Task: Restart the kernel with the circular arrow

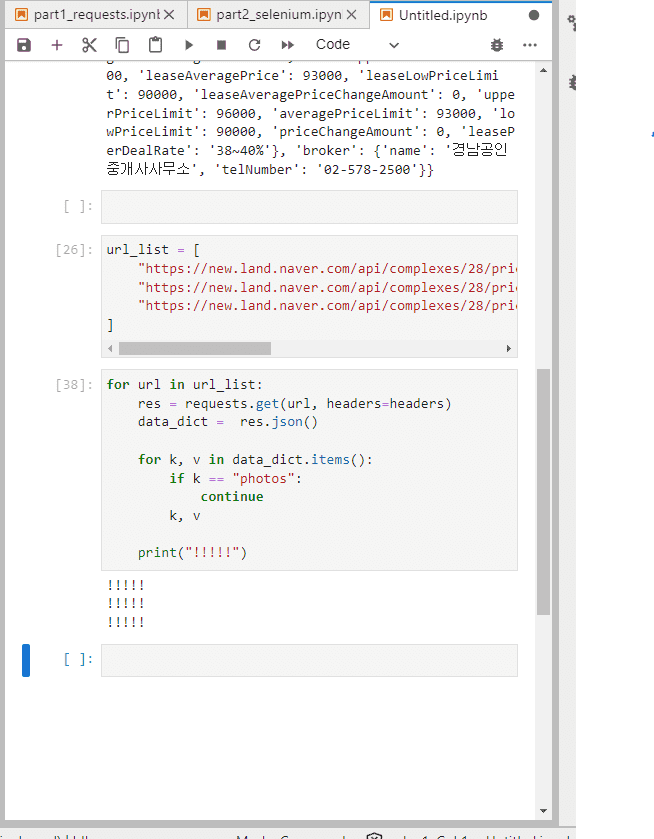Action: click(x=254, y=45)
